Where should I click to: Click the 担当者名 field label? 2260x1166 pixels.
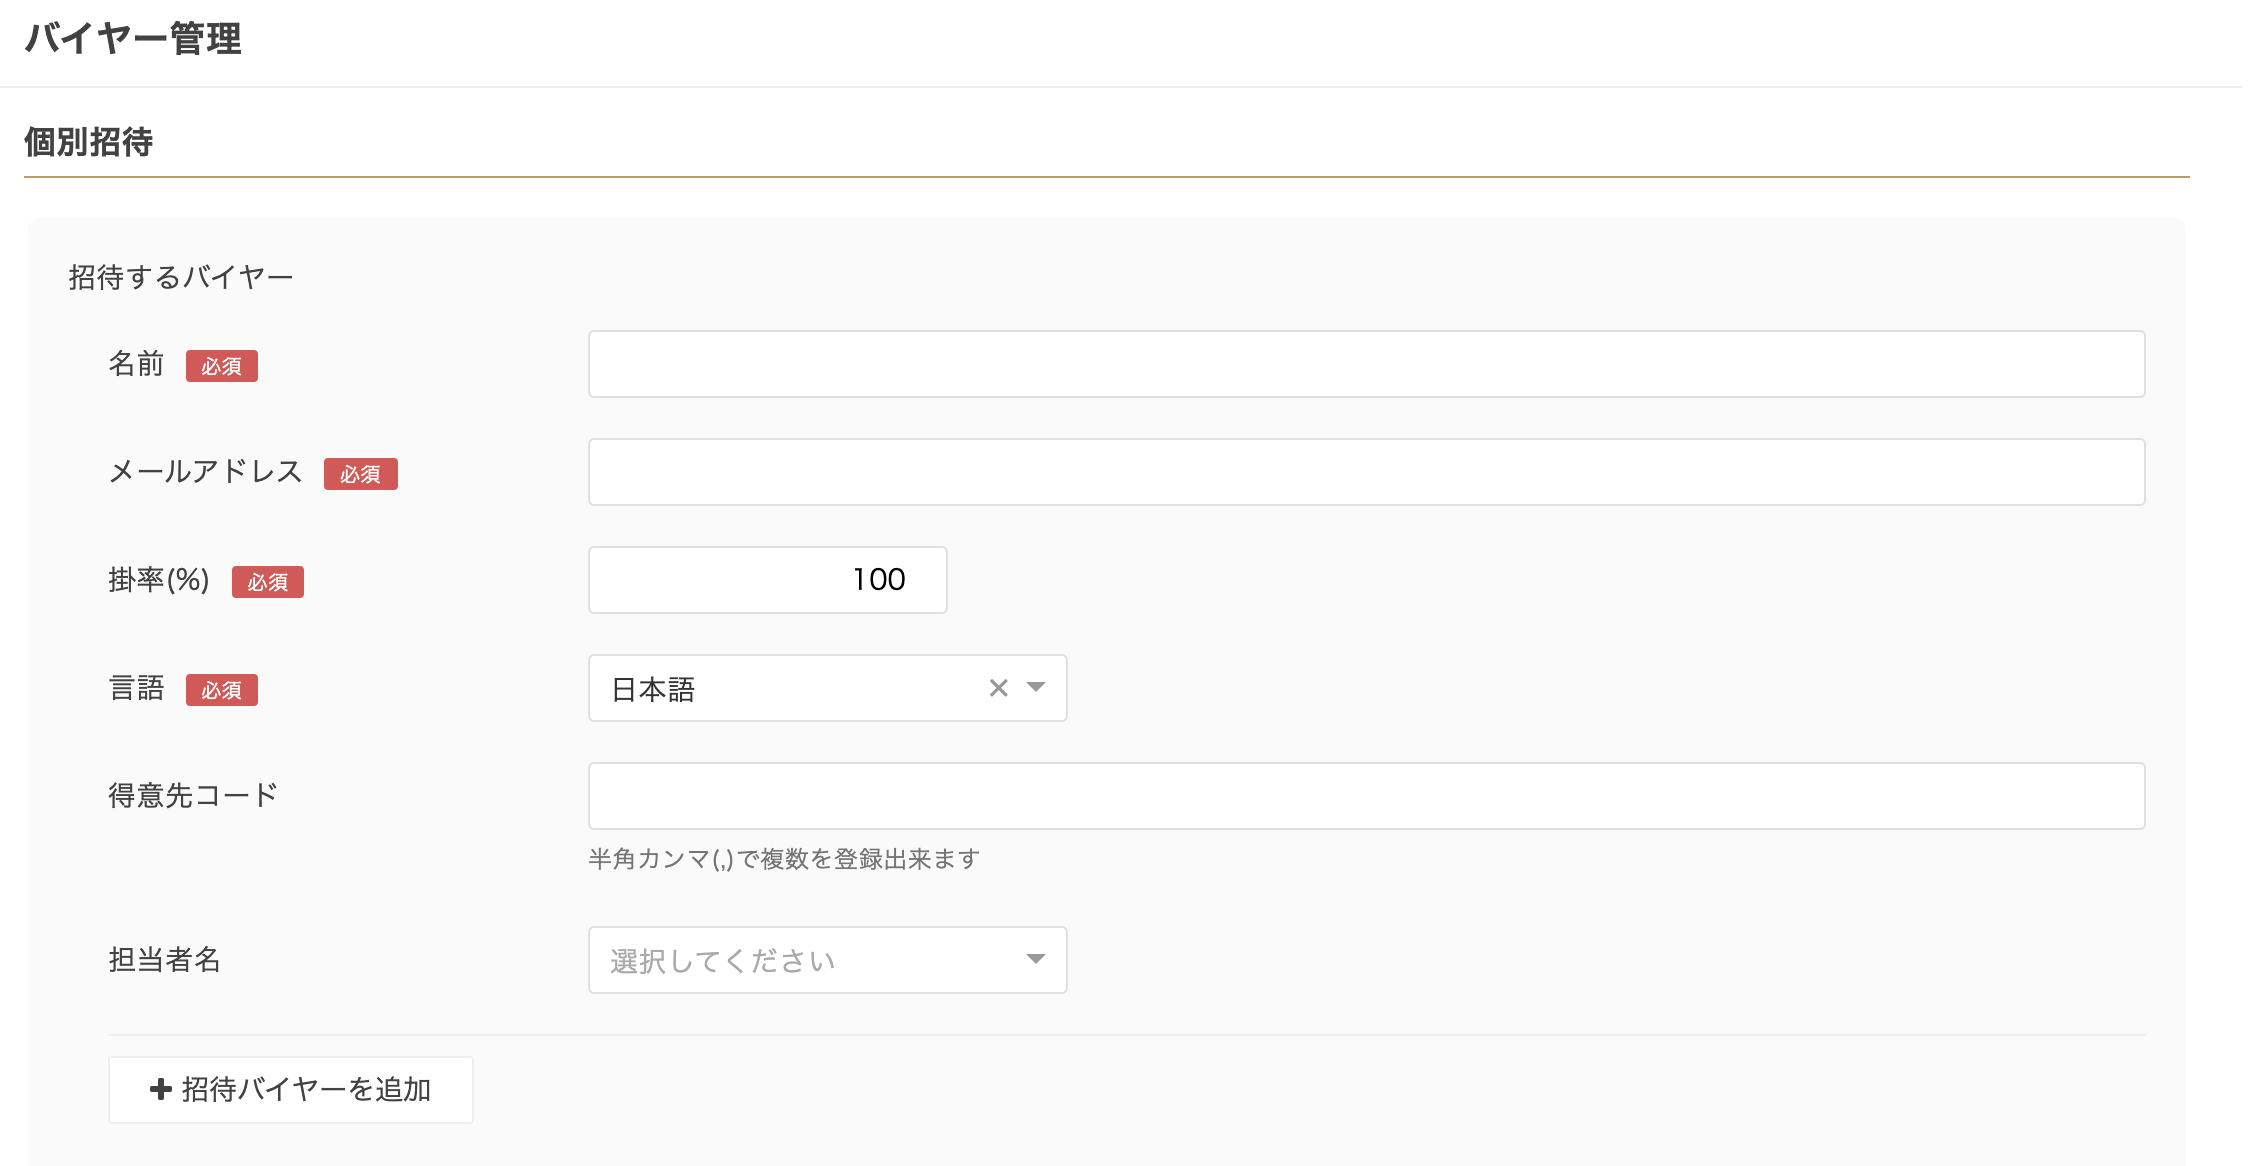(x=164, y=960)
